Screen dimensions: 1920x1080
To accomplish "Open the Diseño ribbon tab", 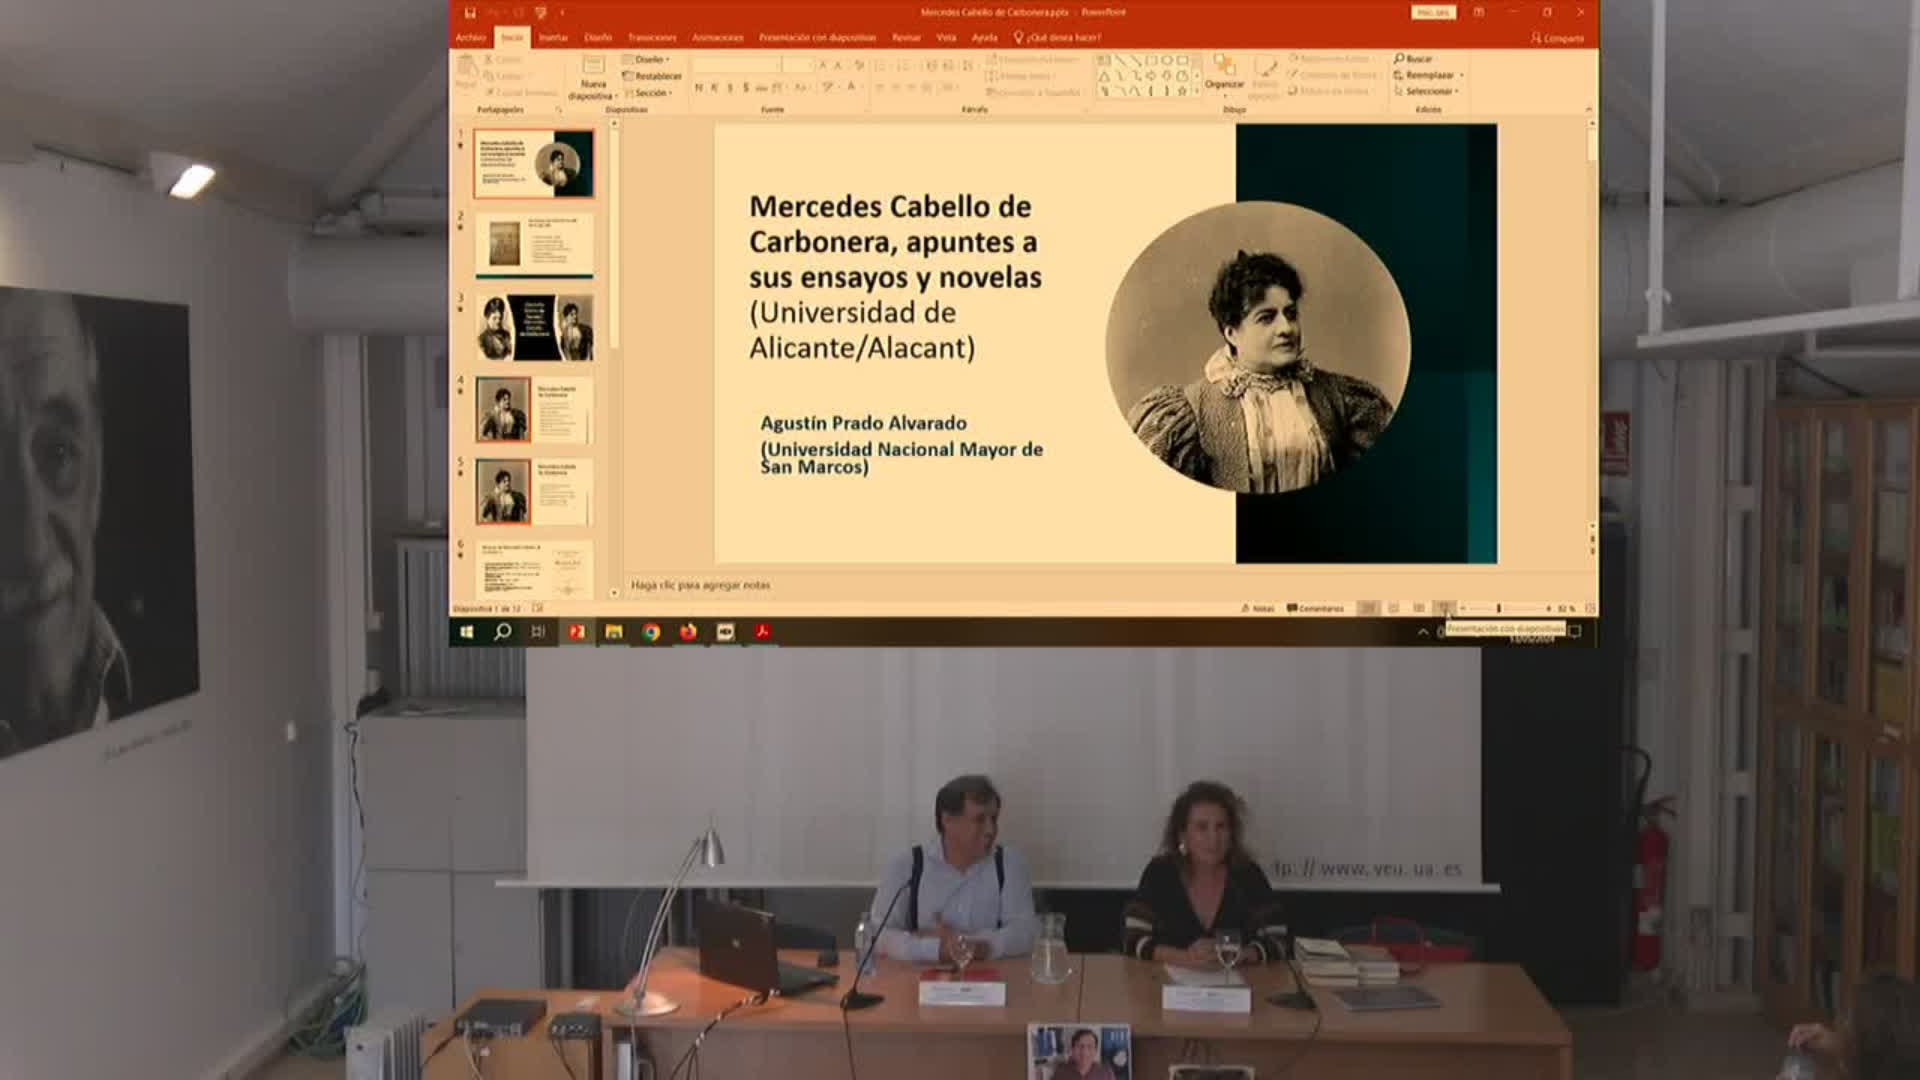I will pos(598,37).
